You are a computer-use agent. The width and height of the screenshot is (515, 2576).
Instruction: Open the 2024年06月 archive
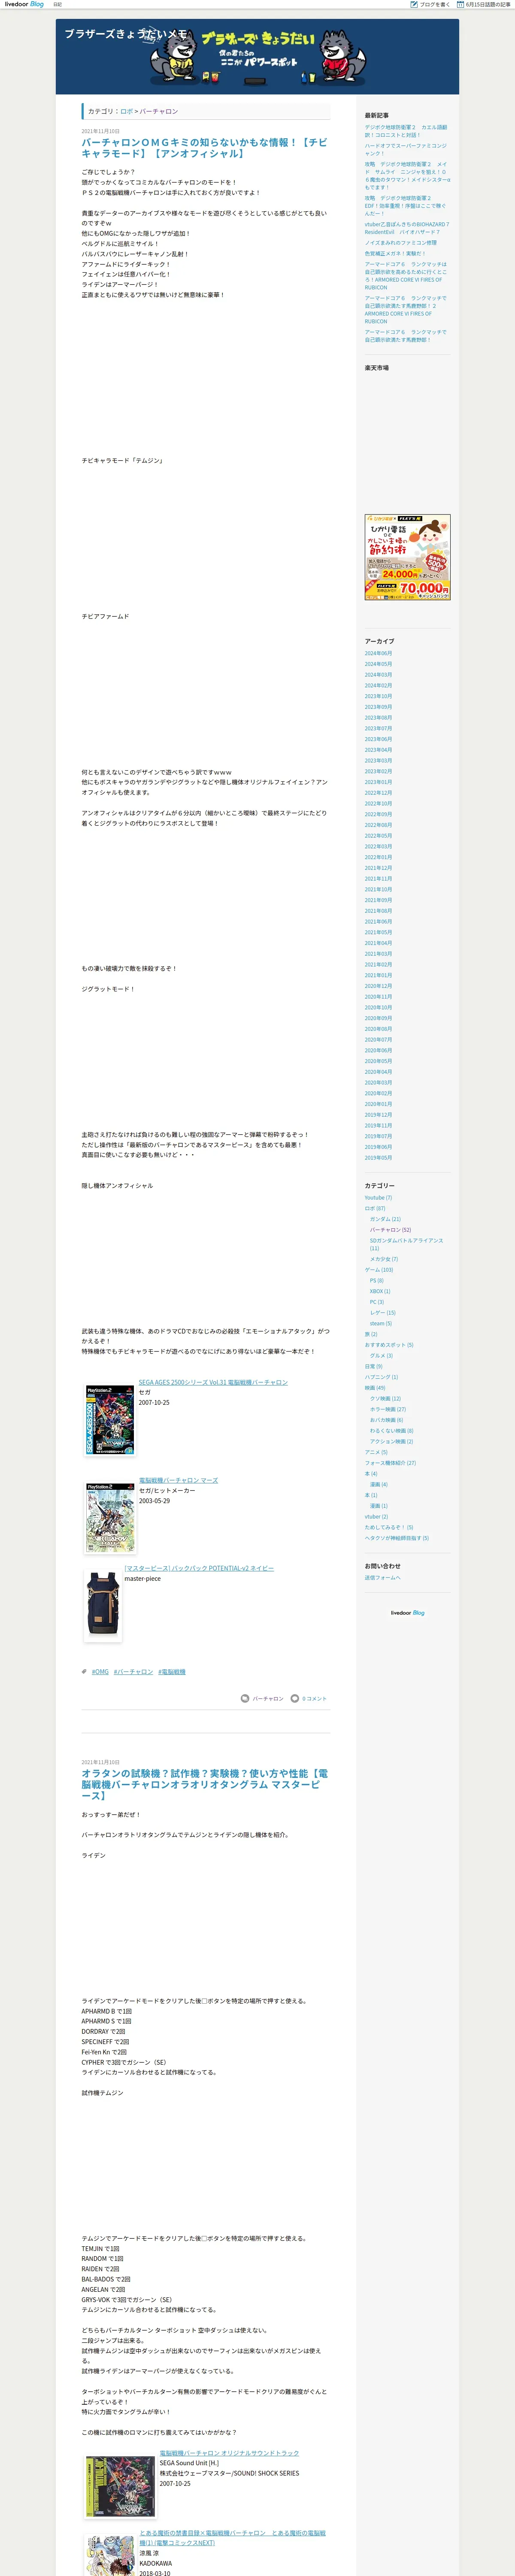378,653
